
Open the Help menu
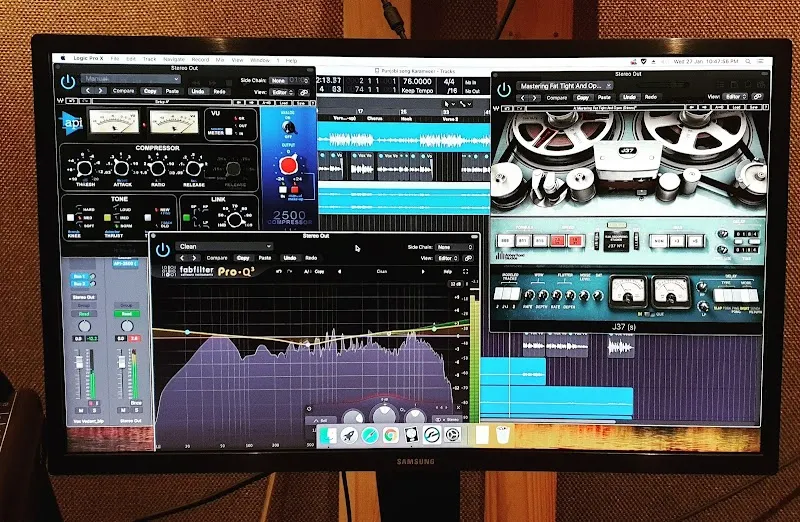(x=291, y=60)
